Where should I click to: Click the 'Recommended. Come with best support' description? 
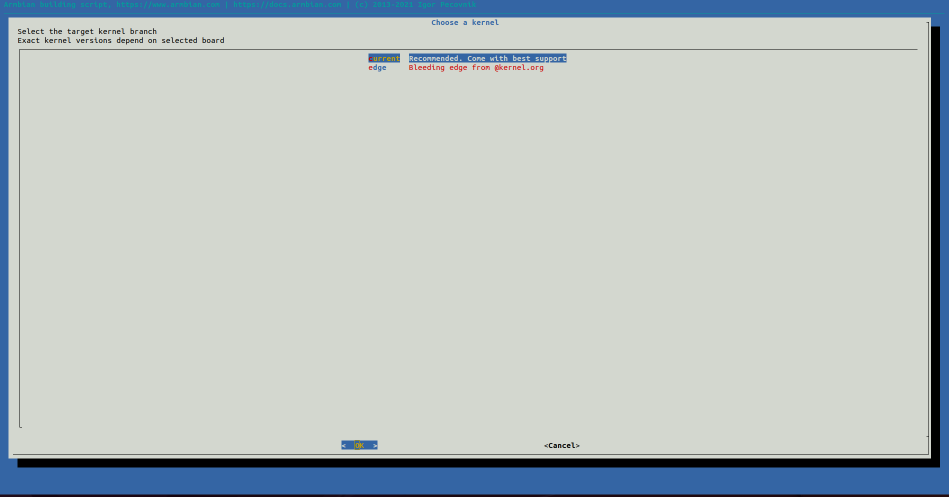click(x=487, y=59)
